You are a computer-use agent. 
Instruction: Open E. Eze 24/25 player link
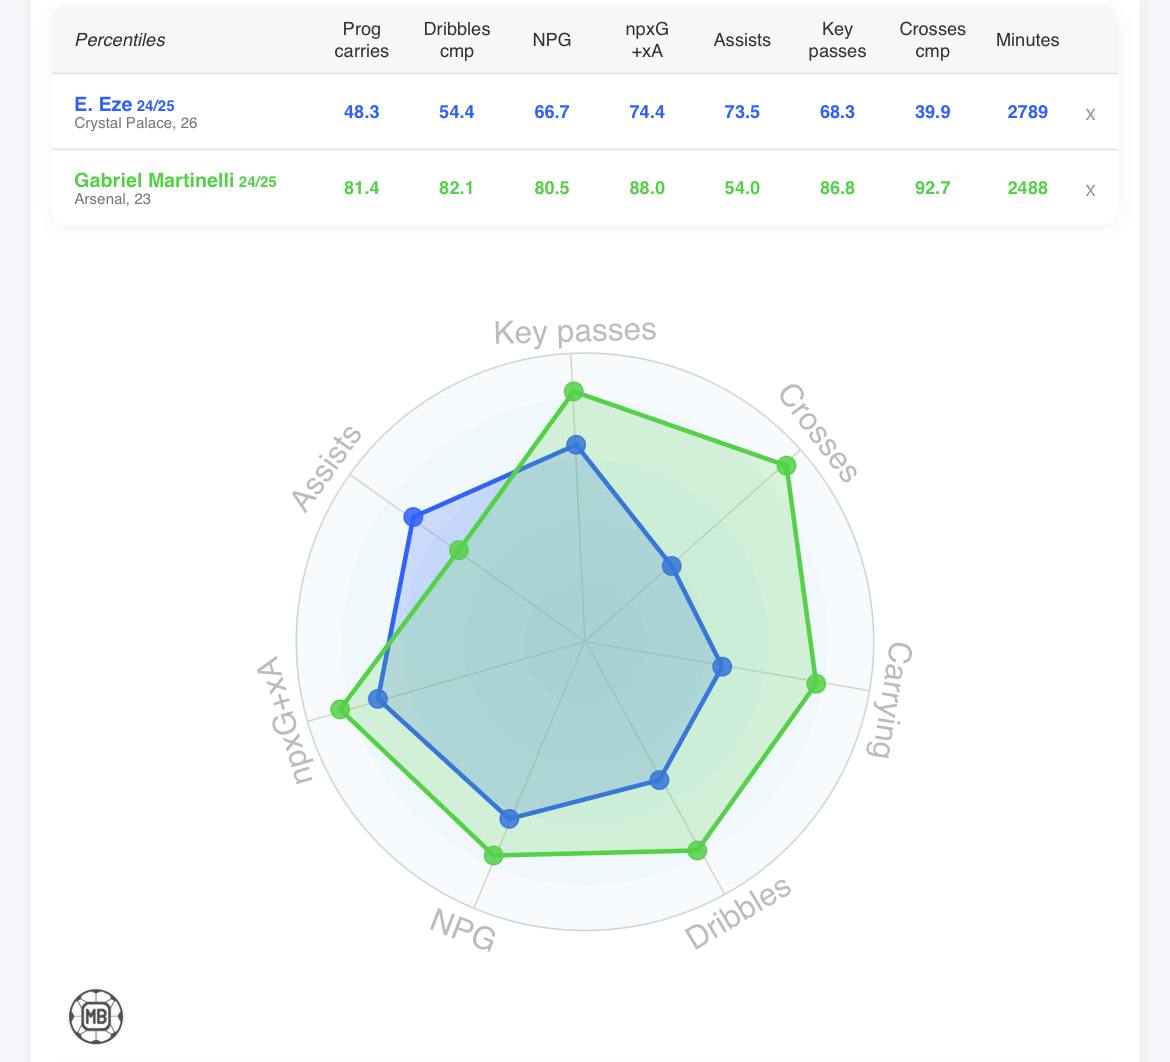pos(124,104)
